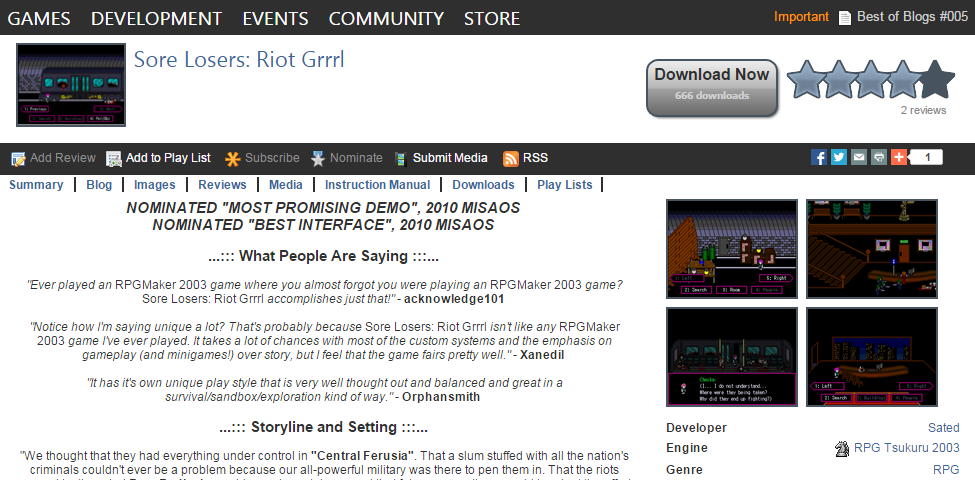This screenshot has height=480, width=975.
Task: Click the Twitter share icon
Action: click(839, 157)
